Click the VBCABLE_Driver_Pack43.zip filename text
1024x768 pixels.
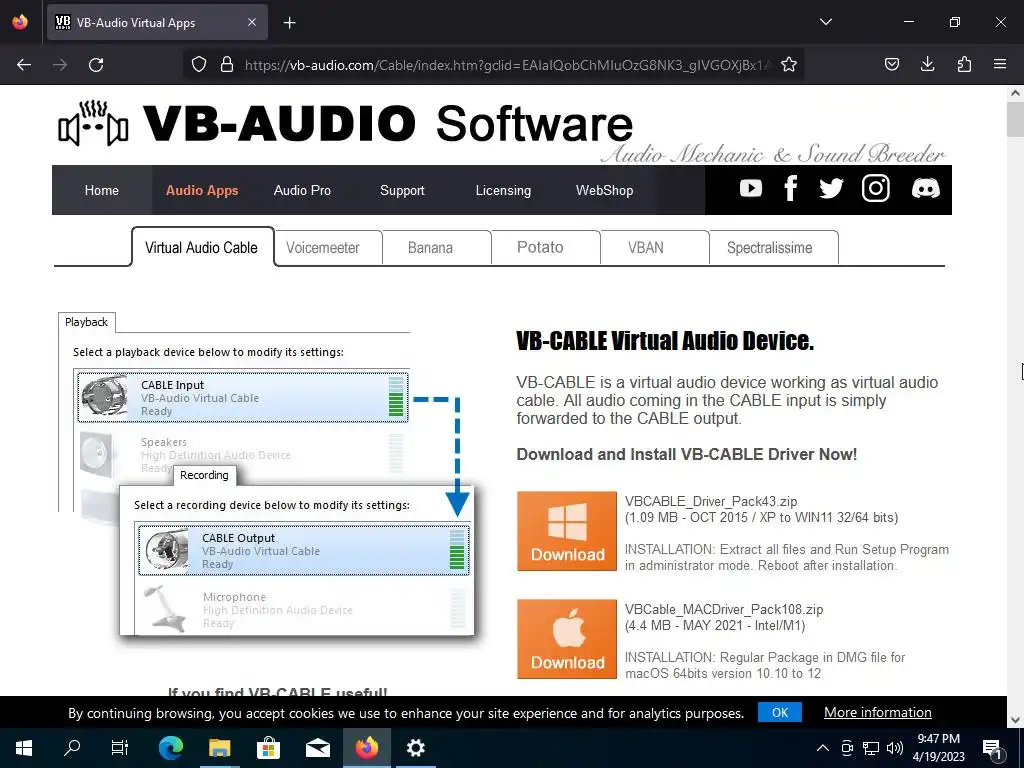point(711,502)
